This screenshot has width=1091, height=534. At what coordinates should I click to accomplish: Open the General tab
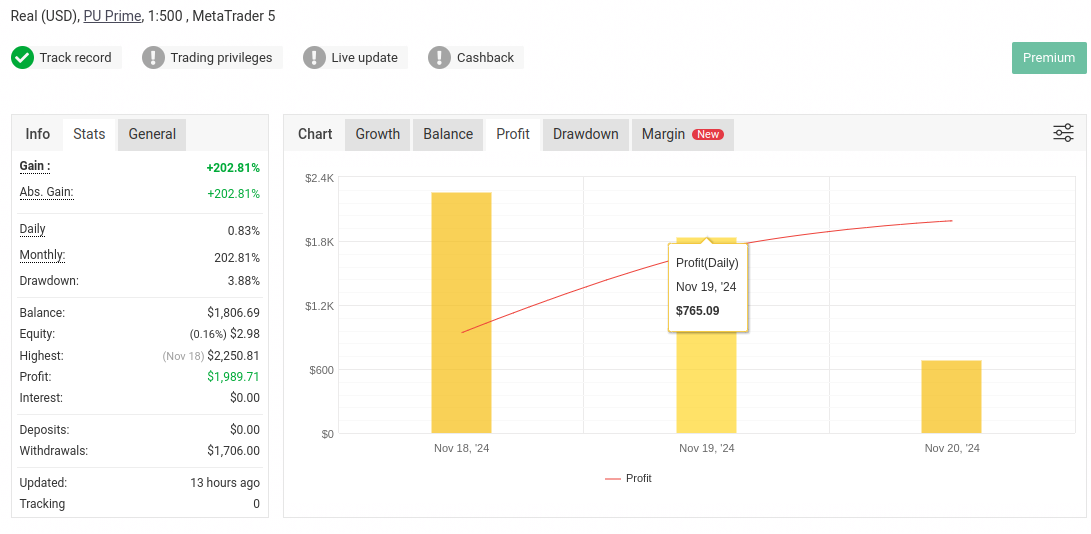[152, 134]
